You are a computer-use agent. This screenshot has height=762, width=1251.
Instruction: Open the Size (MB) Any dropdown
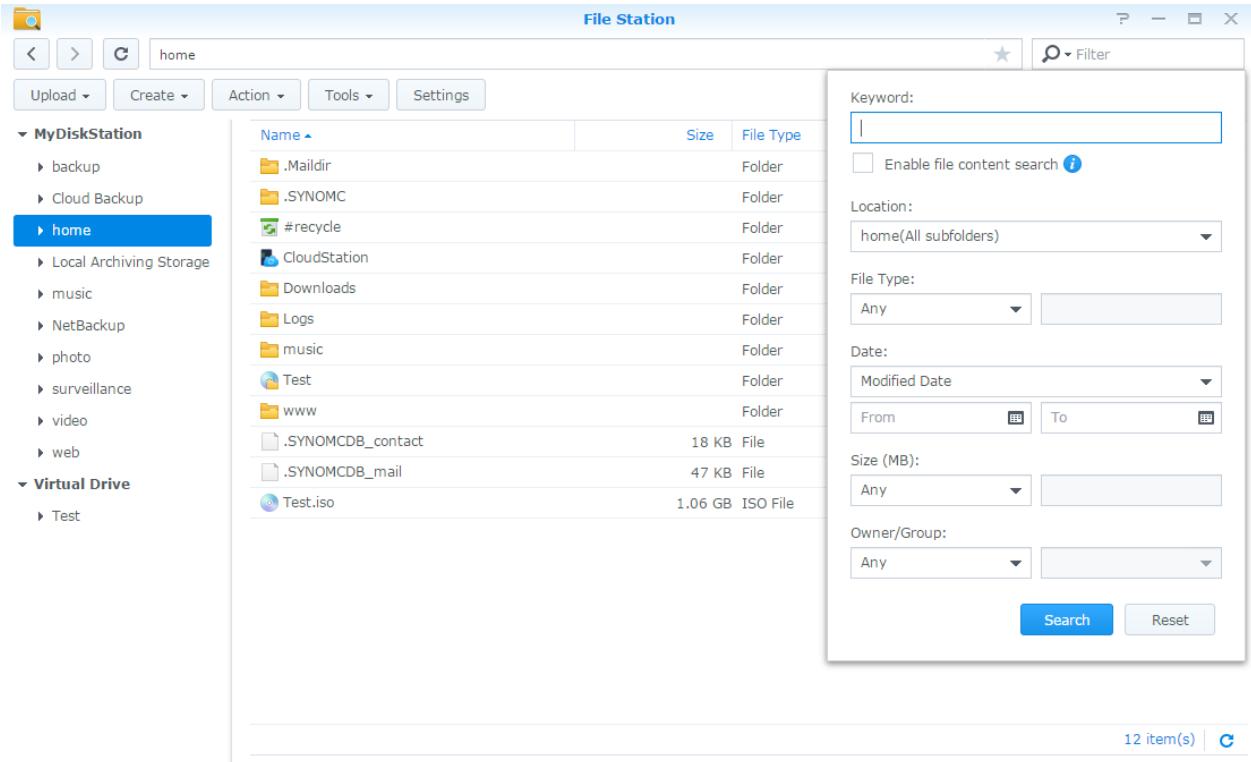coord(940,491)
